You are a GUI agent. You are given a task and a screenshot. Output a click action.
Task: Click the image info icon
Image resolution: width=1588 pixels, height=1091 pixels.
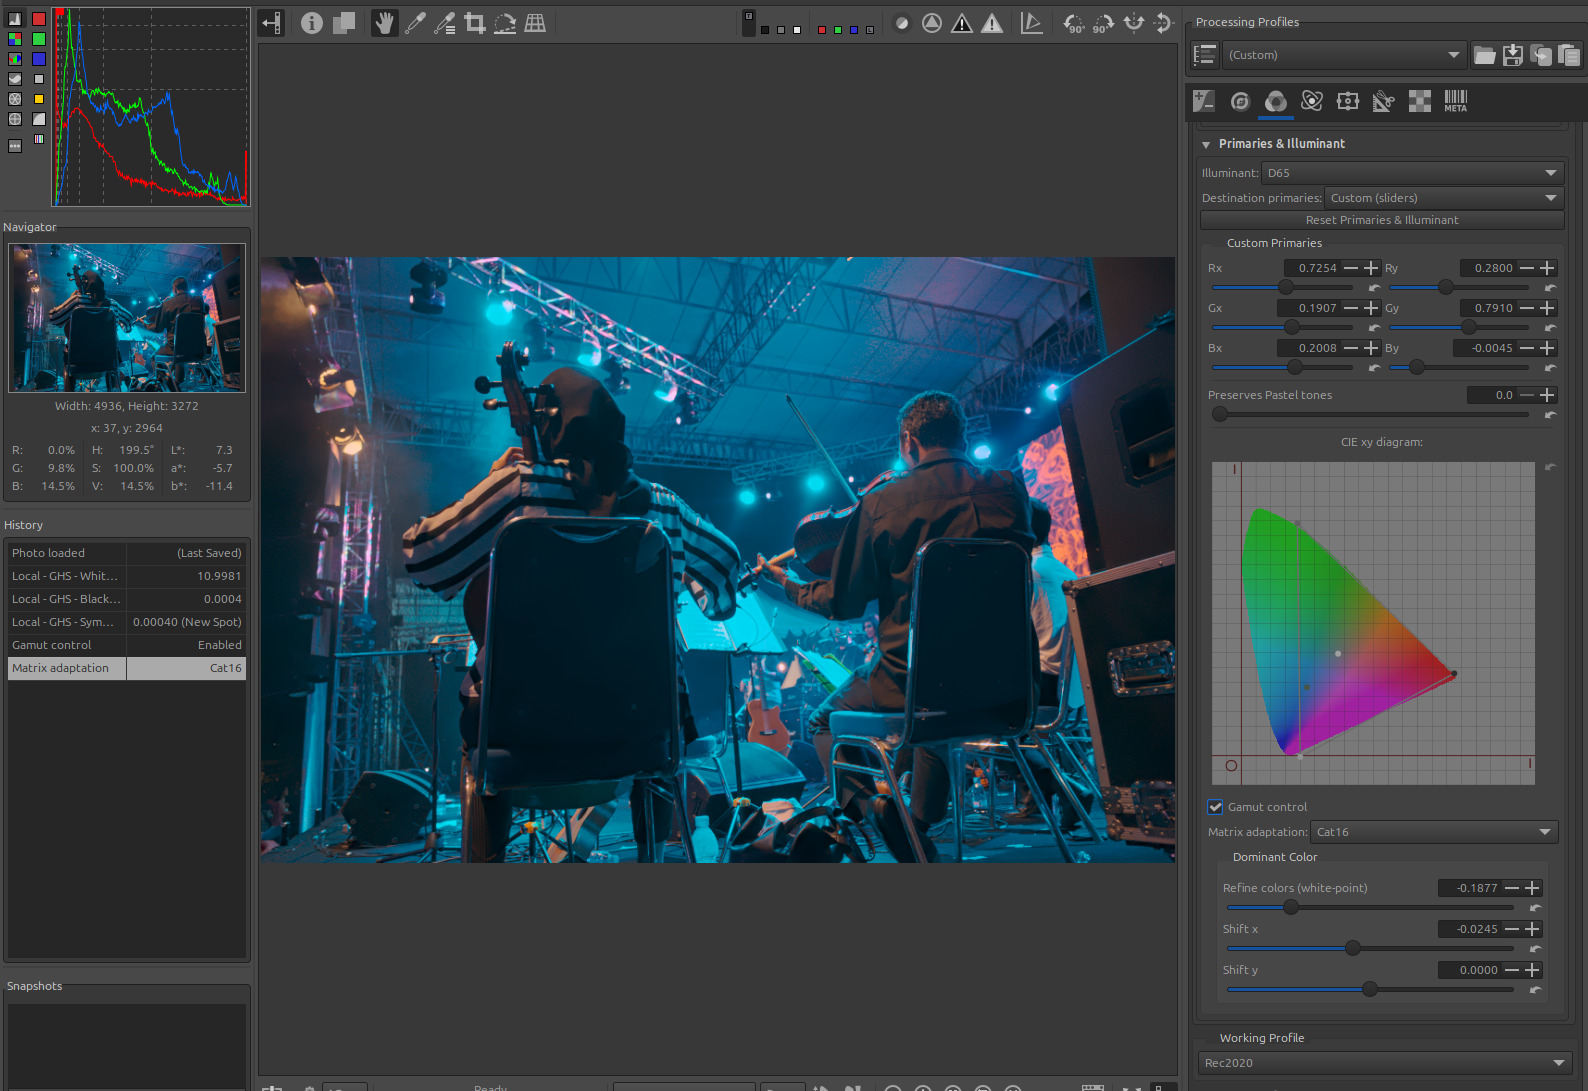[312, 23]
